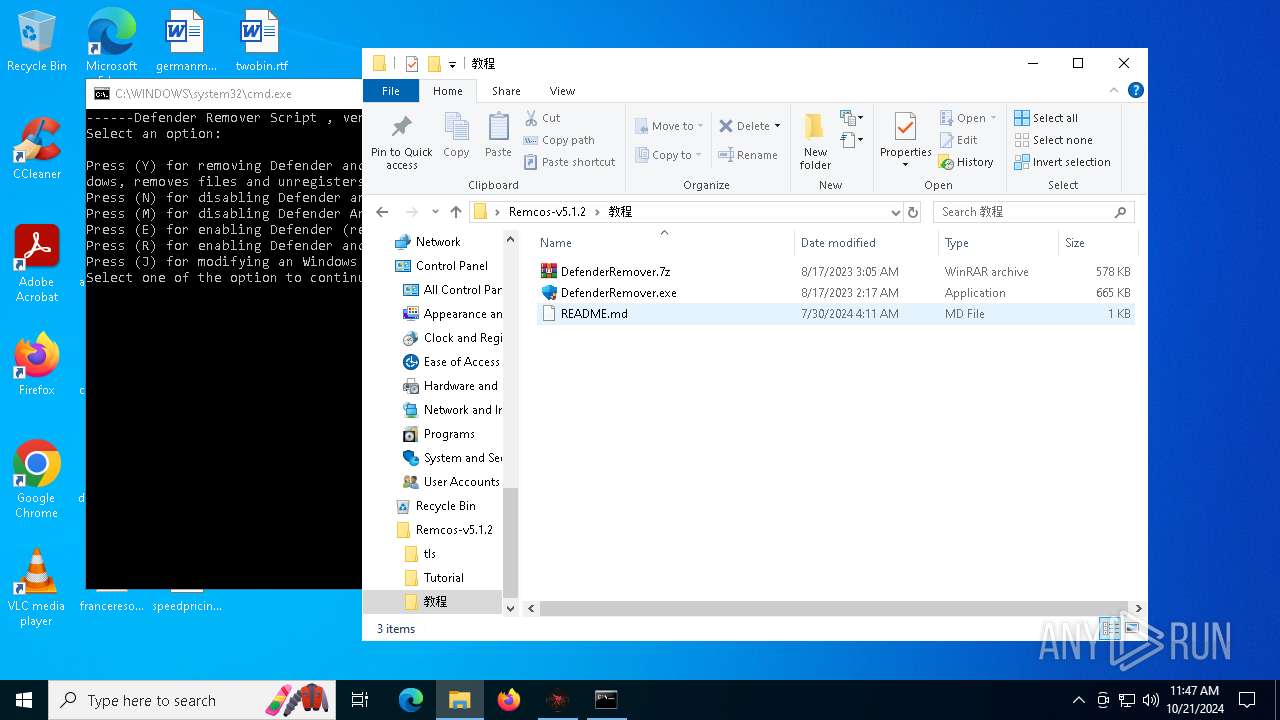Click Invert selection in ribbon
Image resolution: width=1280 pixels, height=720 pixels.
1062,162
